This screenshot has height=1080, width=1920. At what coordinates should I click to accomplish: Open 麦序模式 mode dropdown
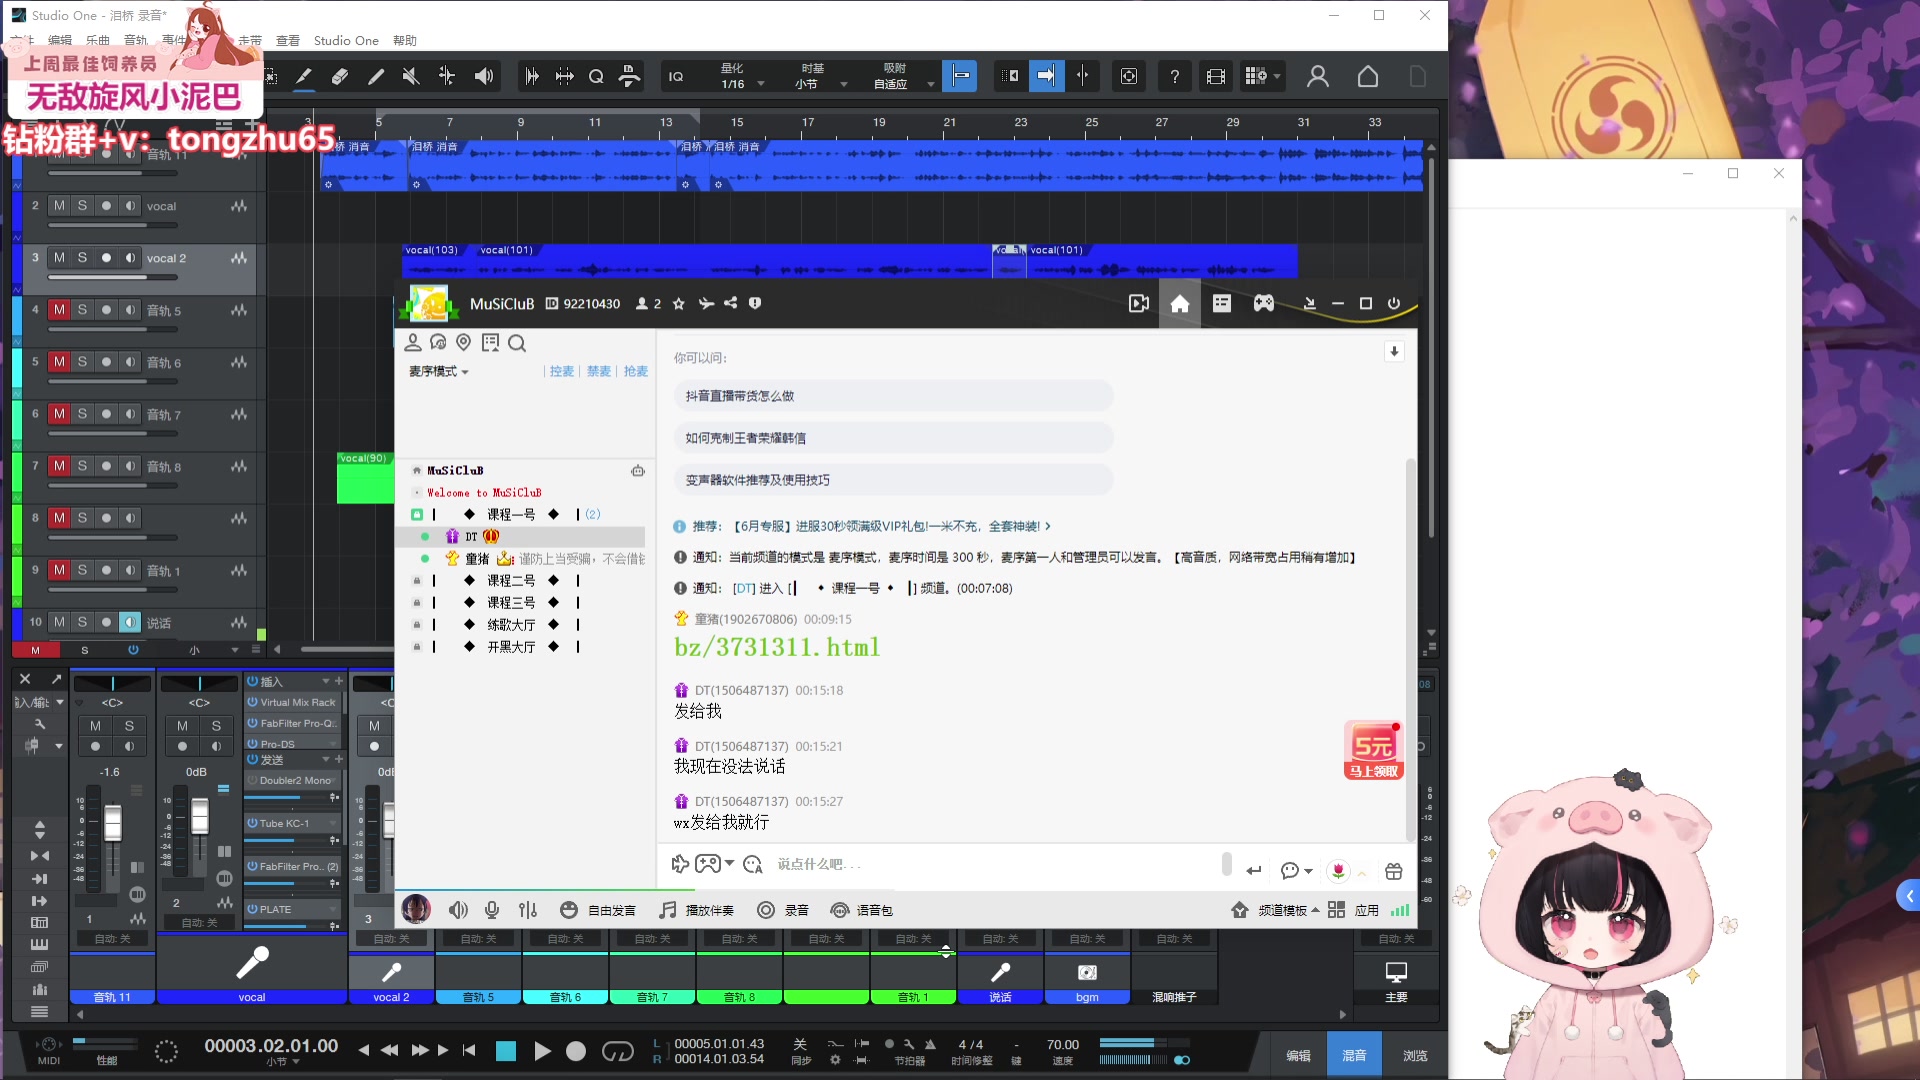pos(438,371)
